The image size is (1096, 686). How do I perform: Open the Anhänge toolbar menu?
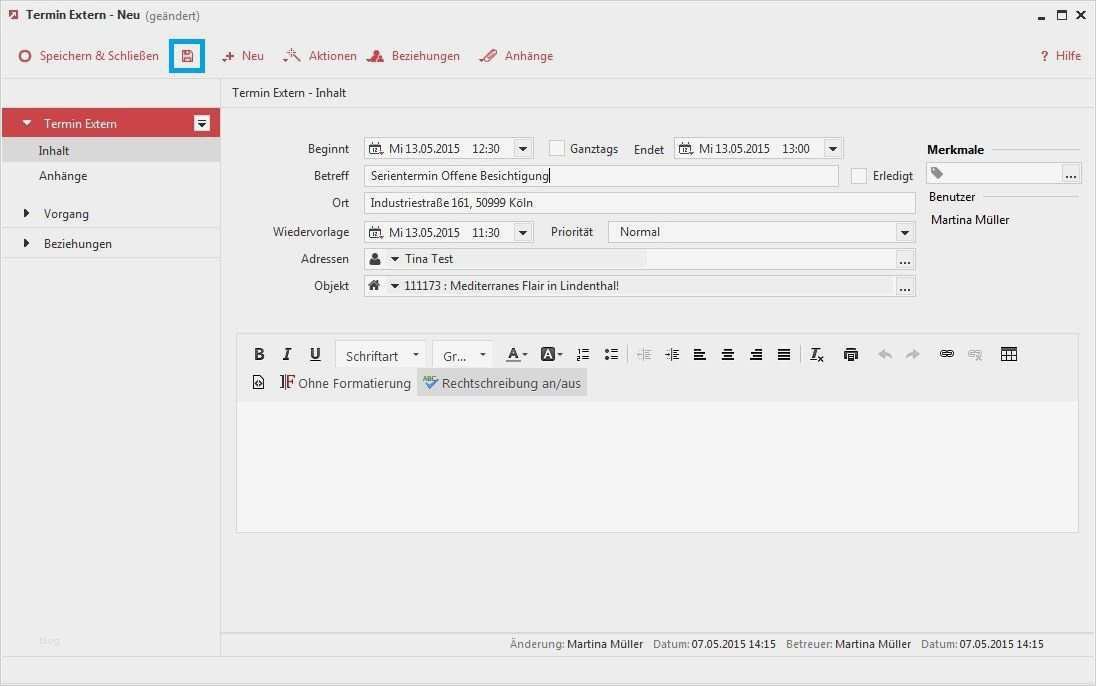[x=516, y=56]
